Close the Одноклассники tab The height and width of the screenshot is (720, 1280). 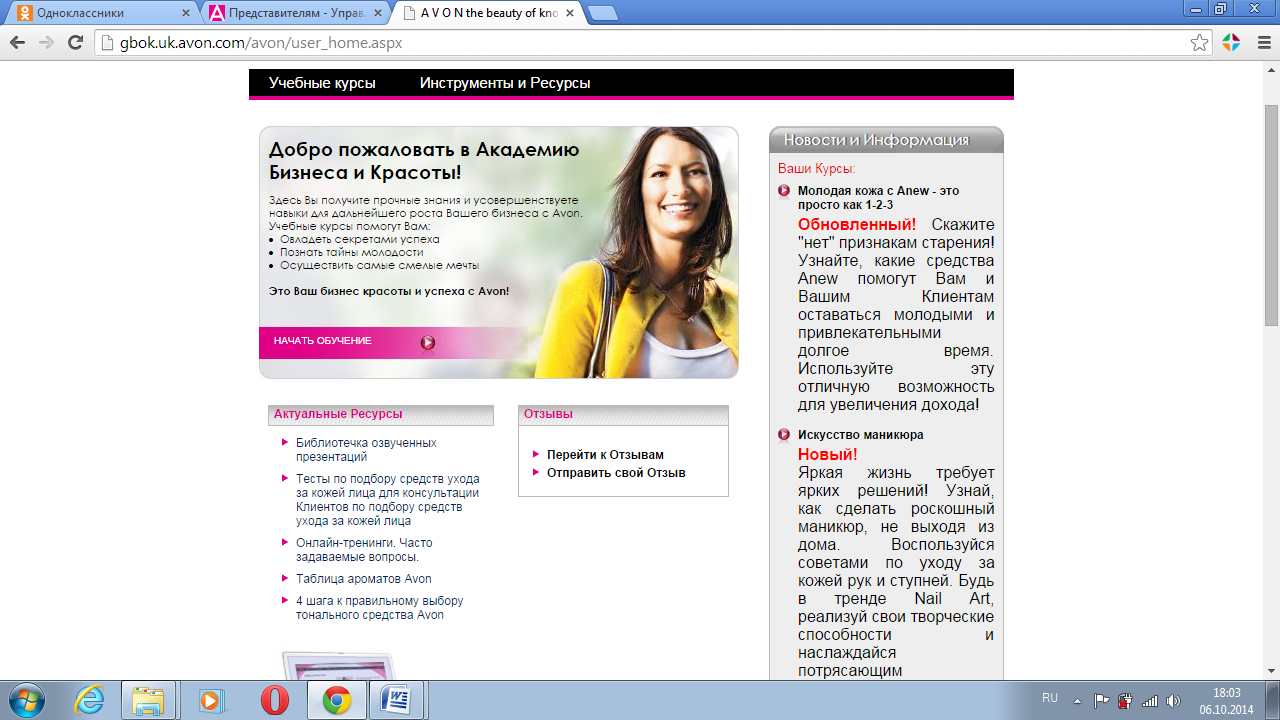click(x=184, y=14)
